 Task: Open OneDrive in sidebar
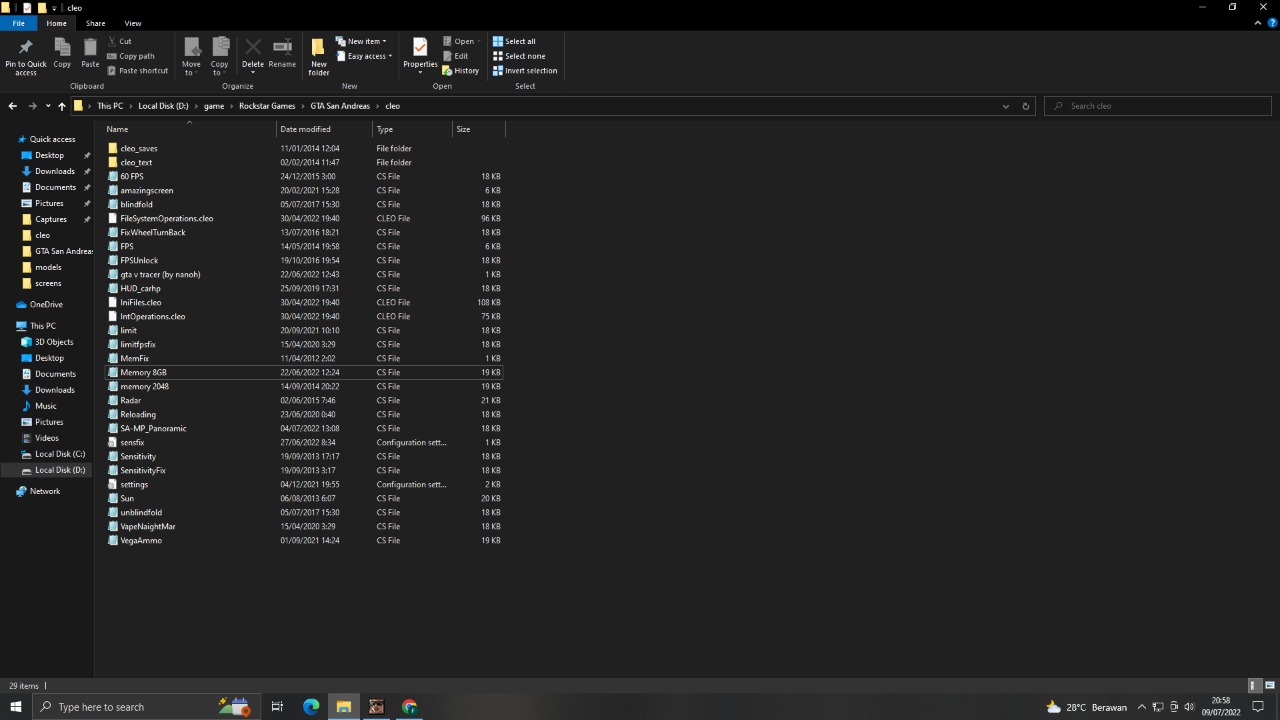[x=46, y=304]
